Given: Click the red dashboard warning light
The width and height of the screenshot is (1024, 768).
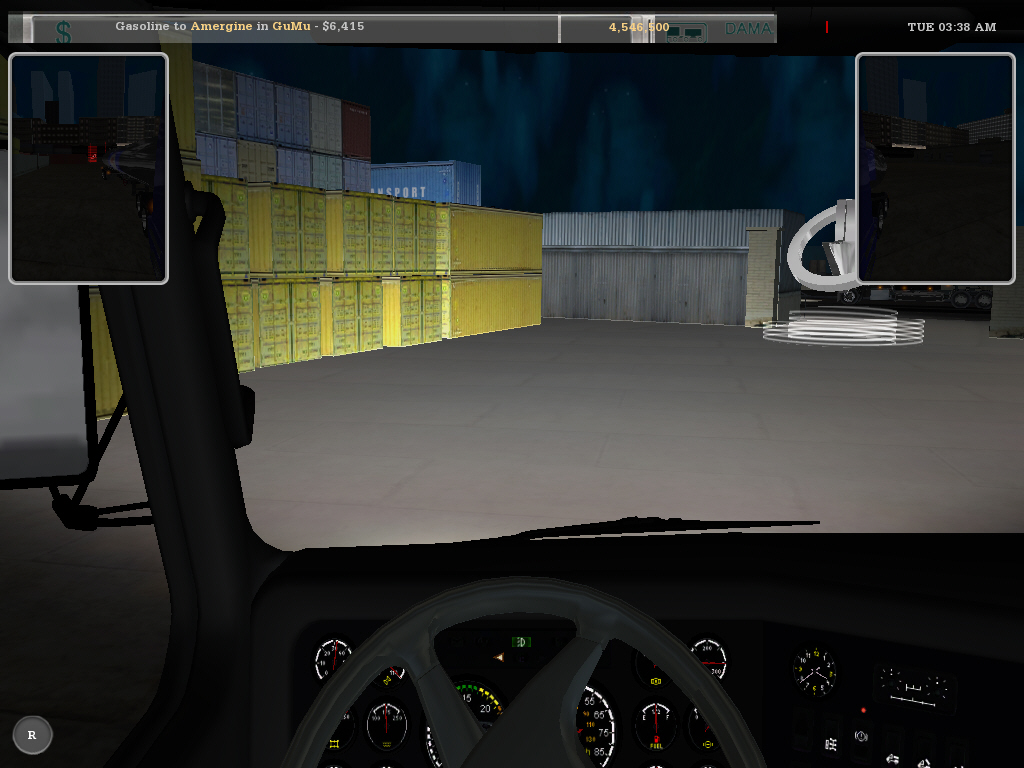Looking at the screenshot, I should [863, 710].
